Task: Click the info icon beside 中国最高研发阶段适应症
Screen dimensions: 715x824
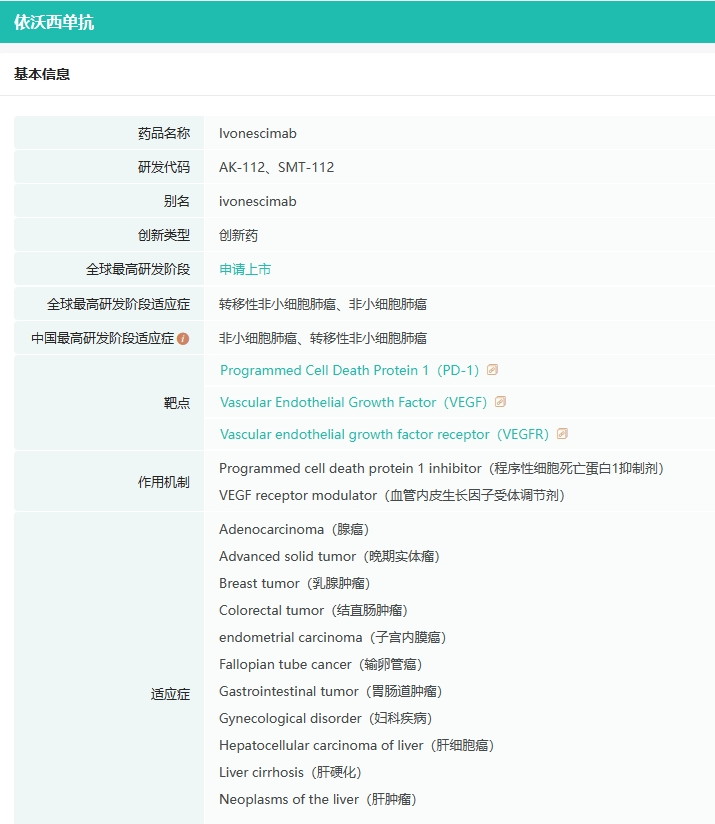Action: tap(183, 339)
